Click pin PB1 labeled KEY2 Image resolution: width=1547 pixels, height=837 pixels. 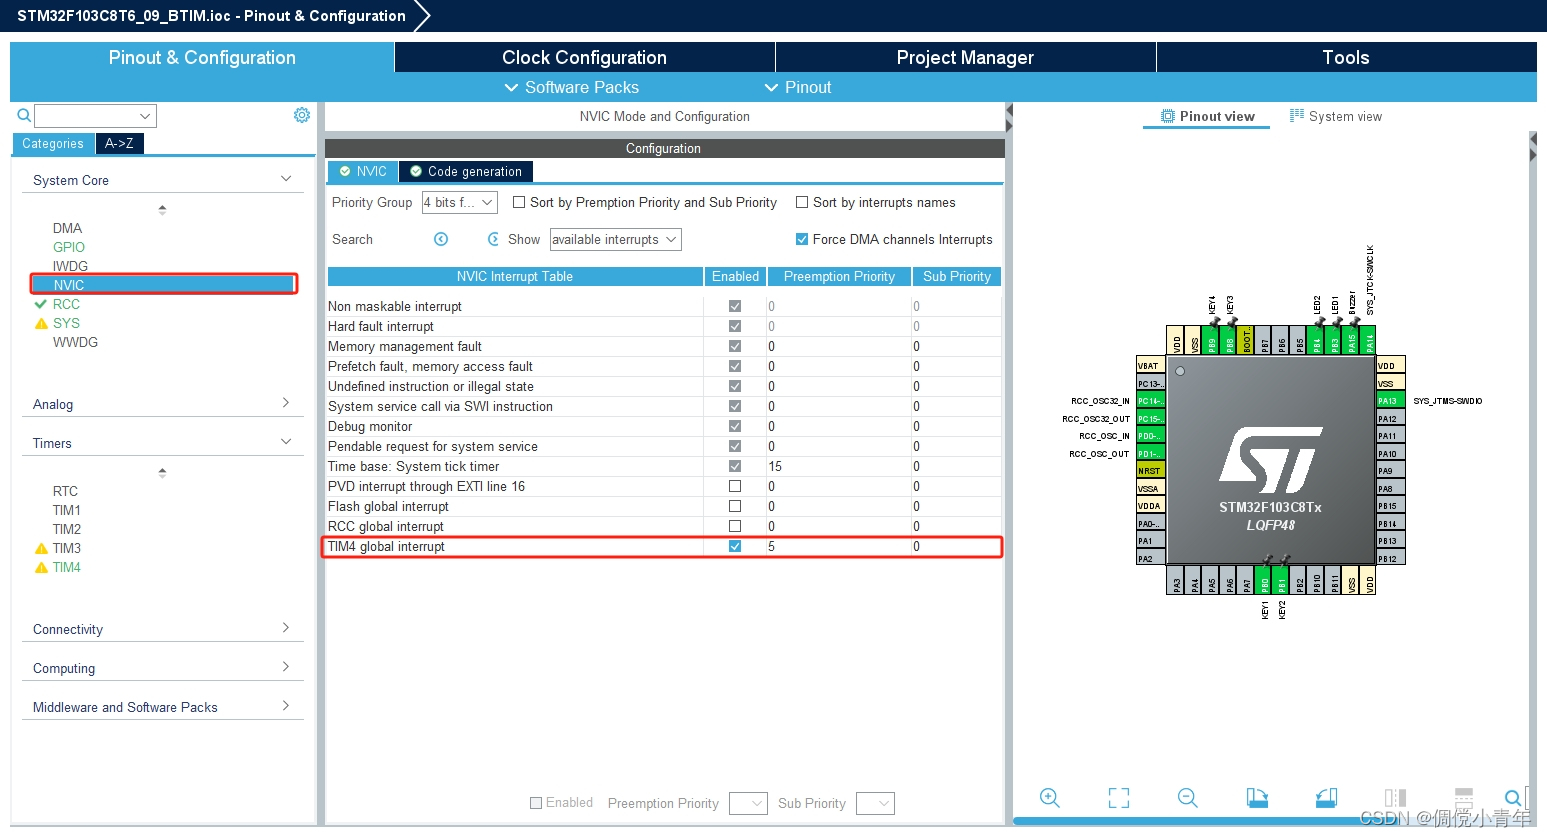[1281, 581]
